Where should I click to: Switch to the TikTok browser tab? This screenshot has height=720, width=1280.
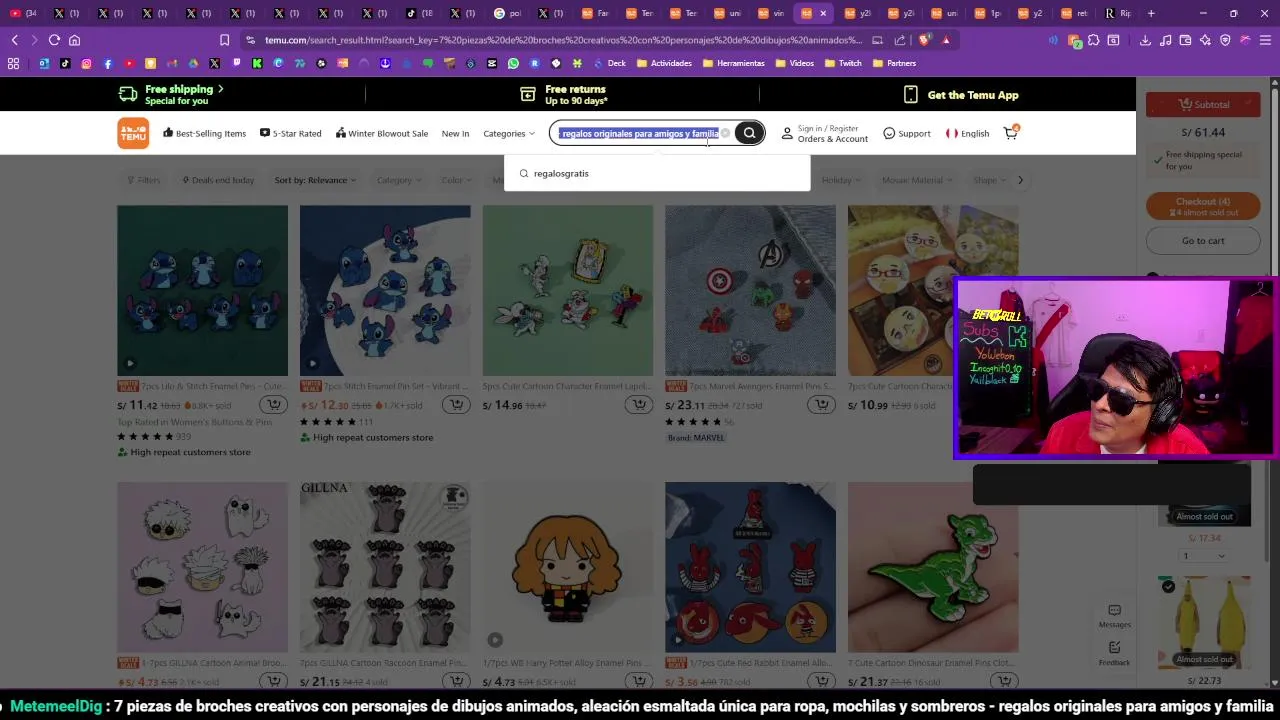click(x=420, y=13)
